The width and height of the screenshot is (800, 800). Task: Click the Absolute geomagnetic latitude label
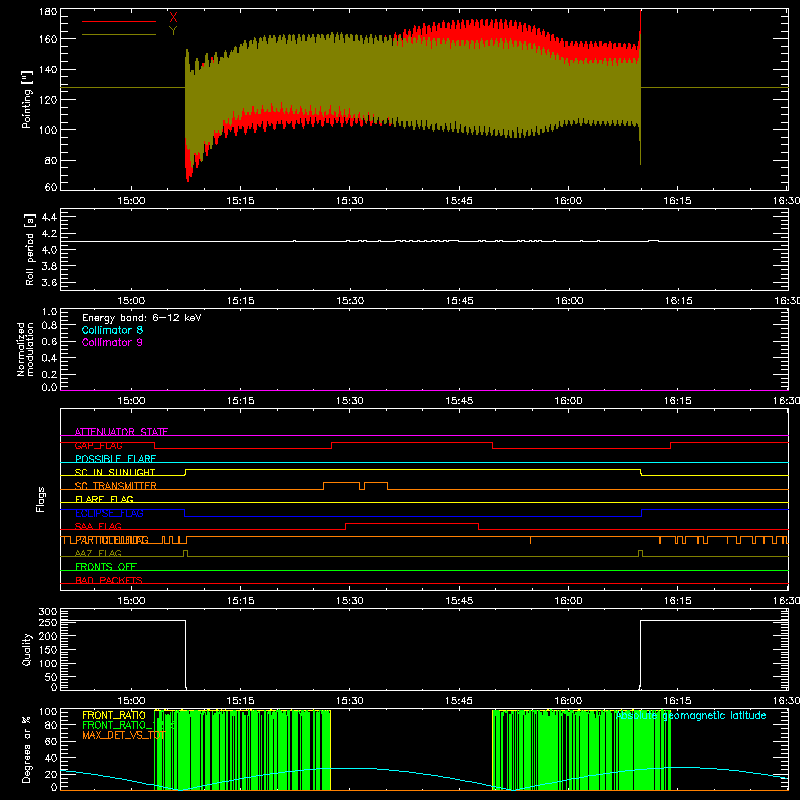pyautogui.click(x=691, y=715)
